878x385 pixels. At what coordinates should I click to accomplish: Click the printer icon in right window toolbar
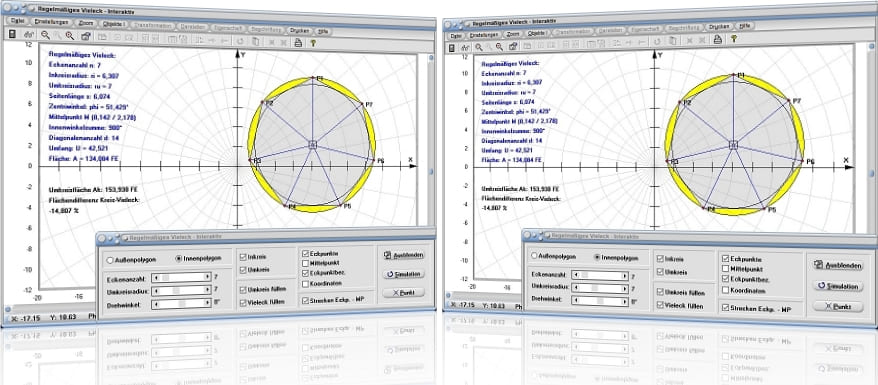[717, 39]
